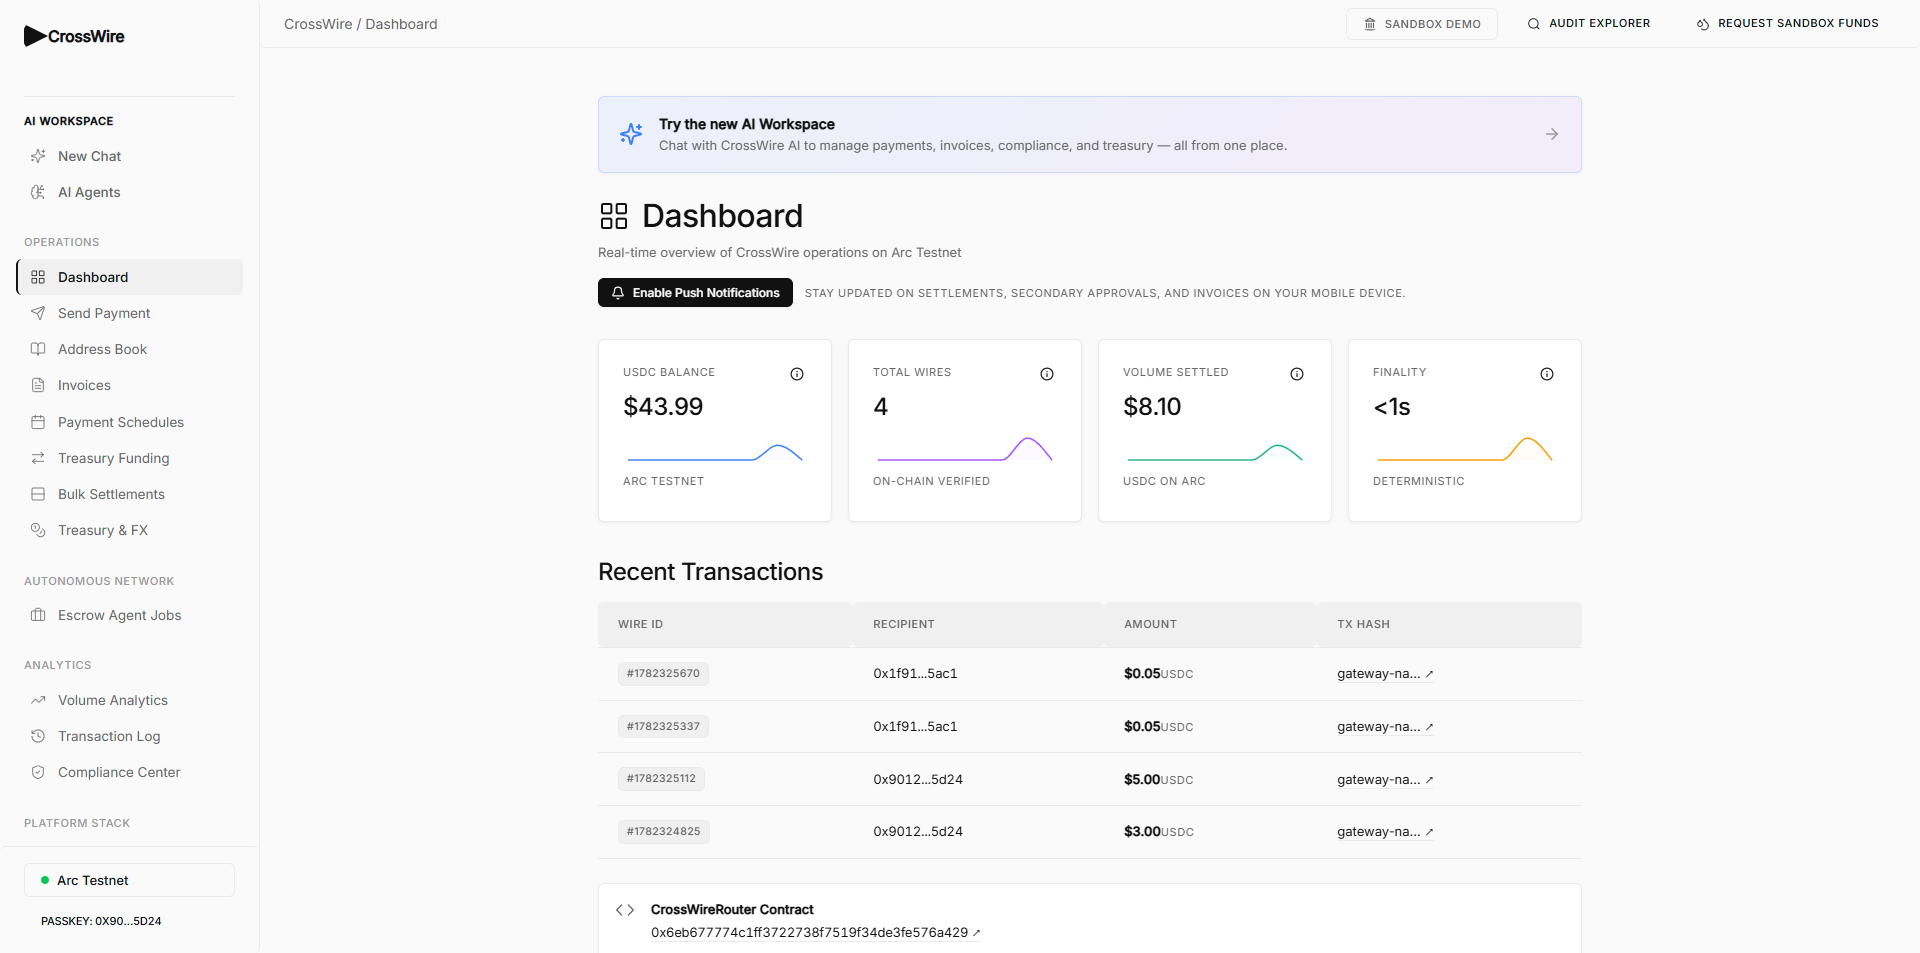Open Volume Analytics

coord(129,700)
